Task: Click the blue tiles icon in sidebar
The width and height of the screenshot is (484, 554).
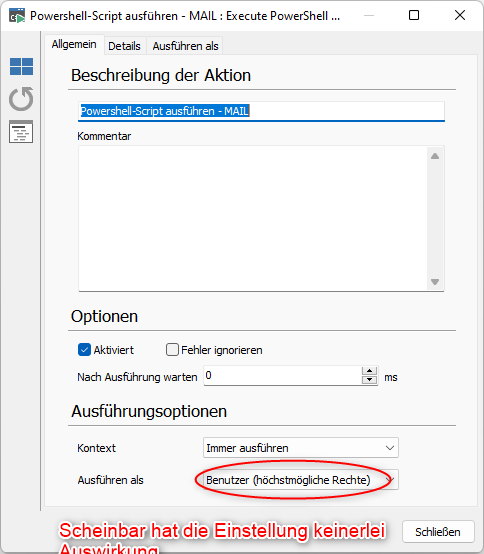Action: [x=22, y=66]
